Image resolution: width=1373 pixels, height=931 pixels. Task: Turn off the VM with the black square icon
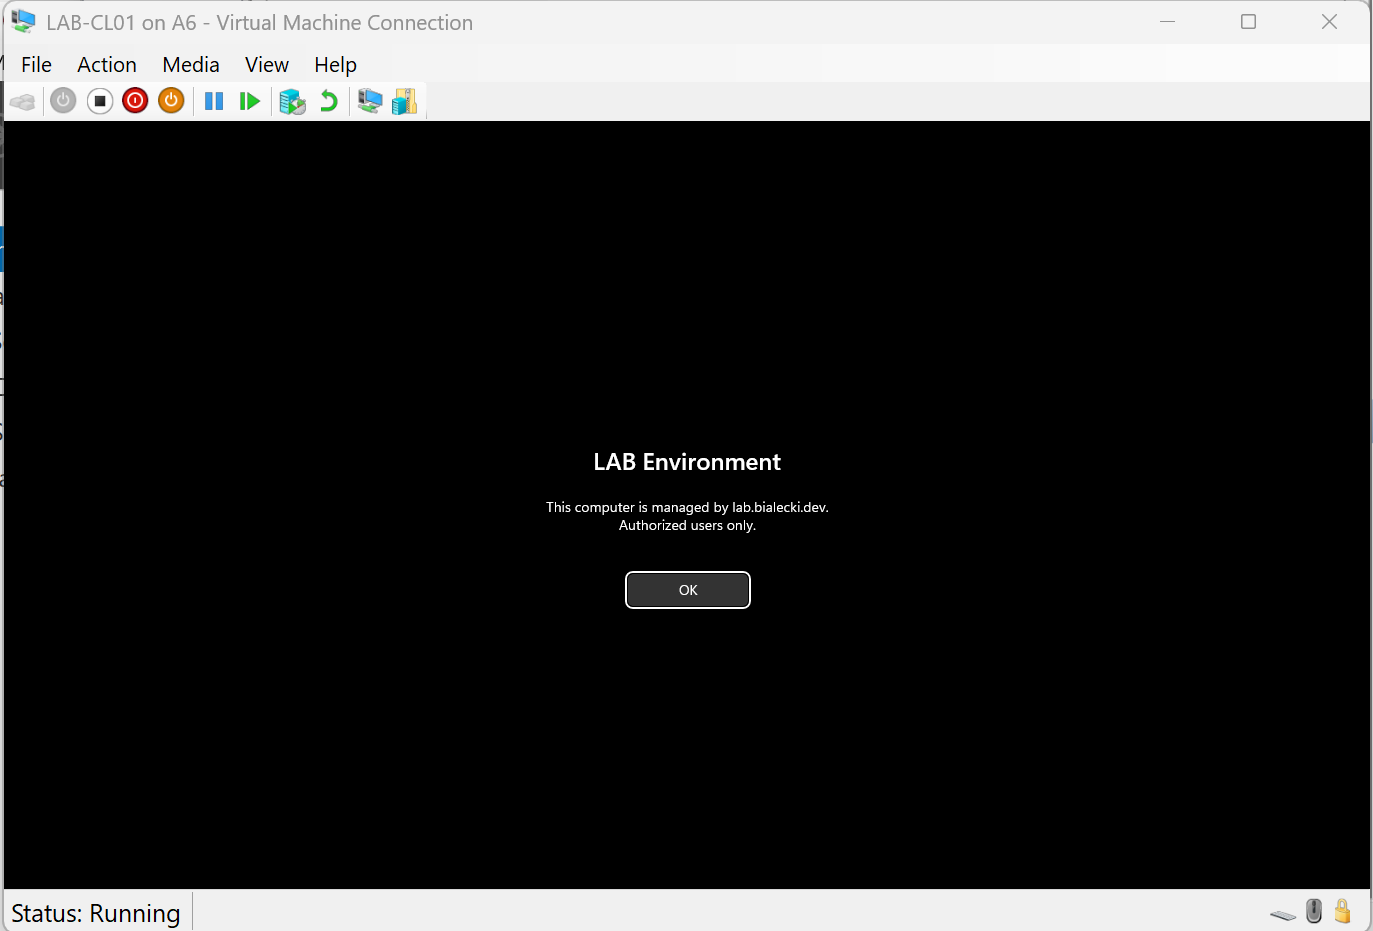(100, 101)
